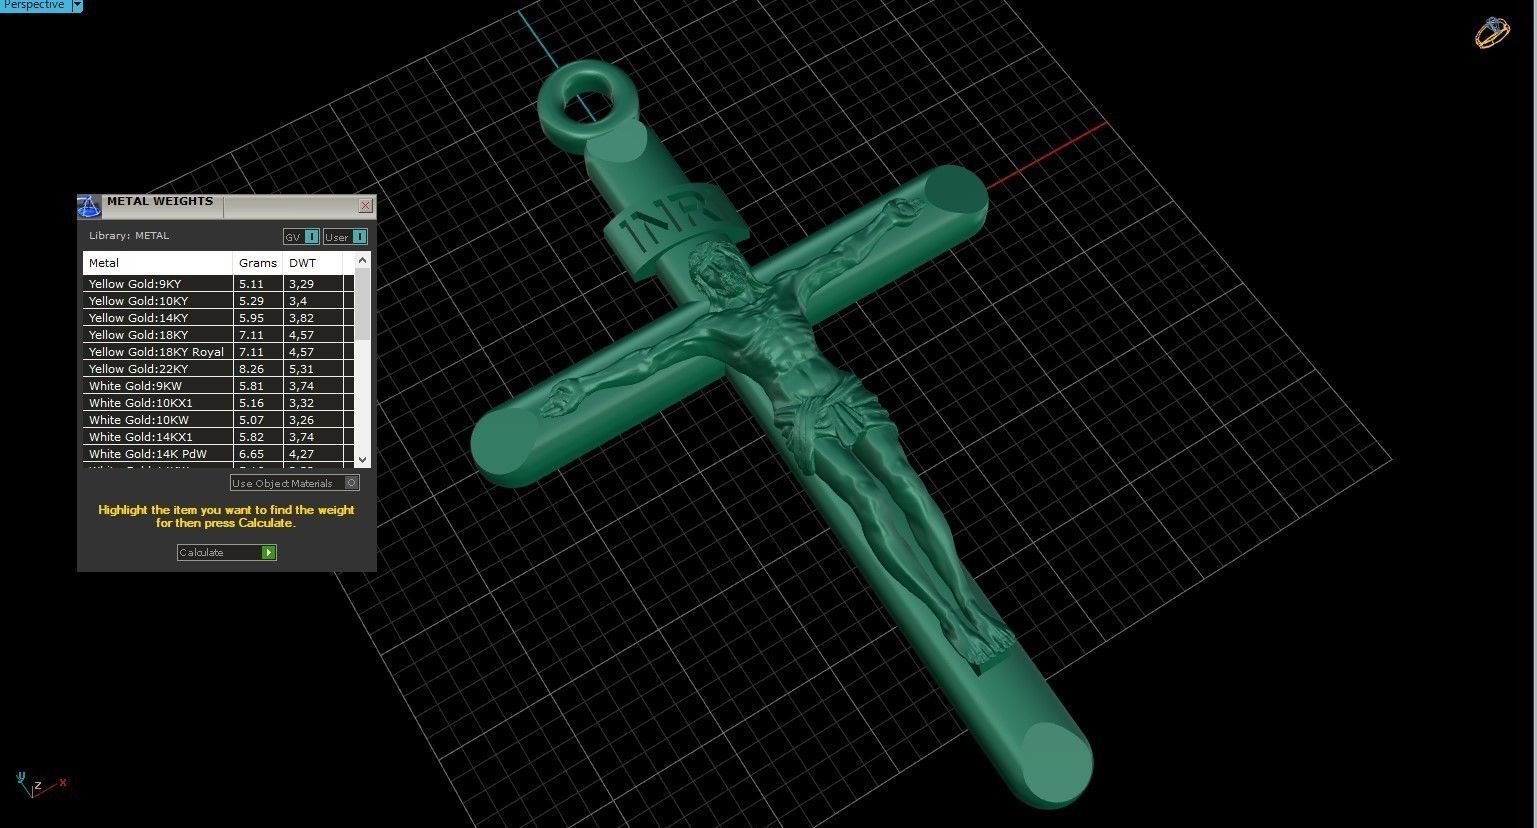The width and height of the screenshot is (1537, 828).
Task: Click the Calculate button
Action: coord(226,552)
